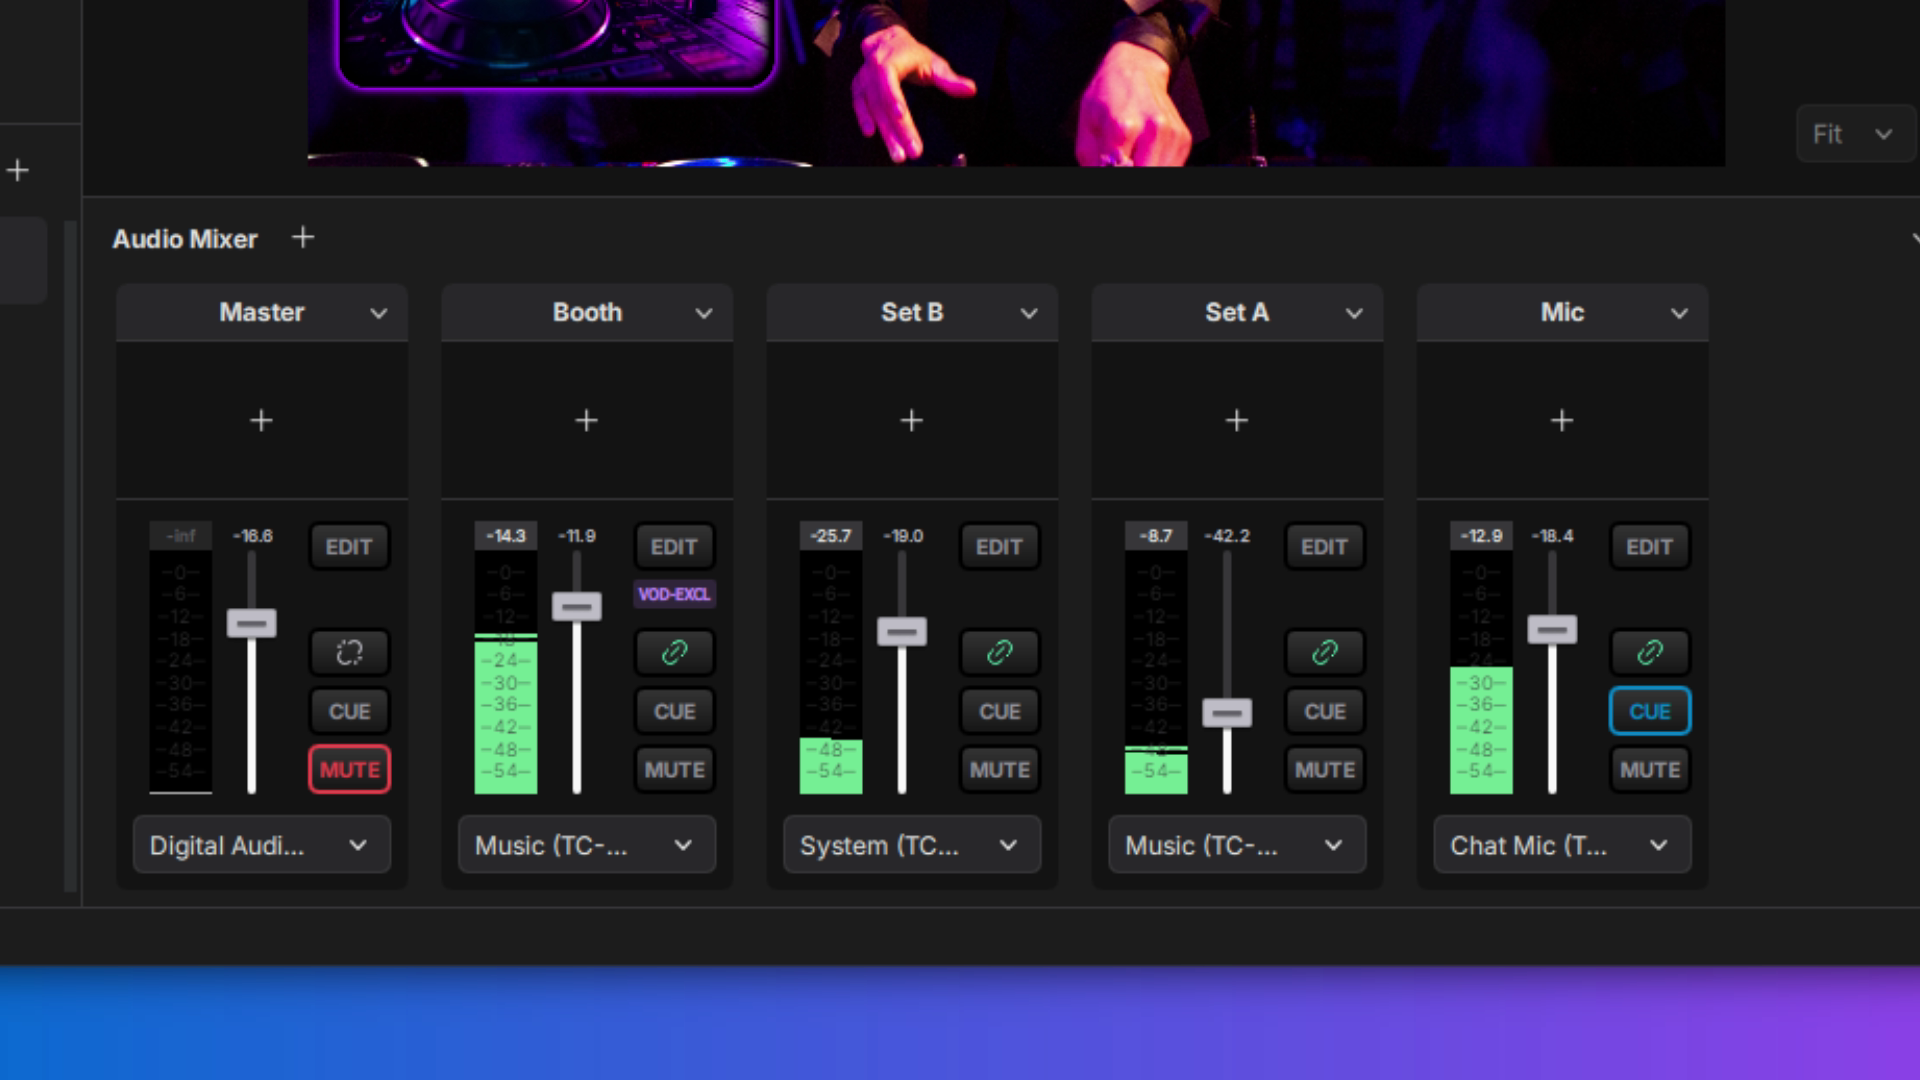
Task: Click the link icon on Set B channel
Action: 999,653
